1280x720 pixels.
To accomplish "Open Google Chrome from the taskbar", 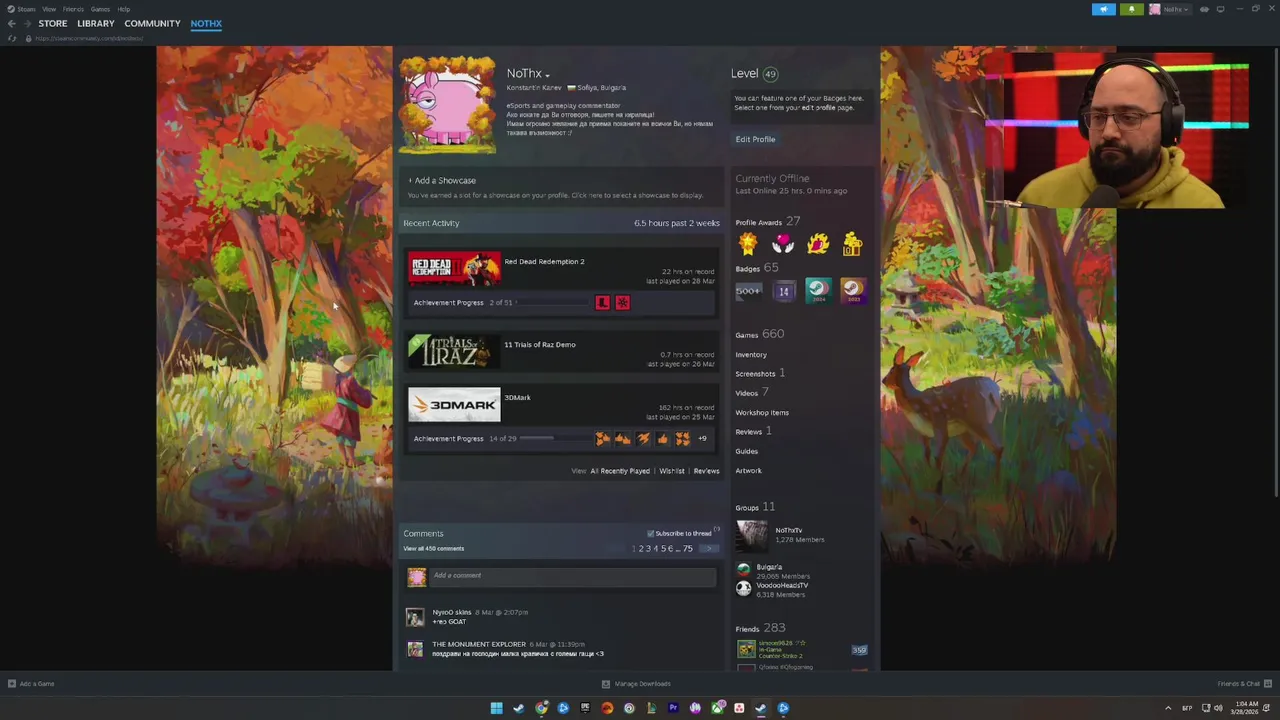I will coord(541,708).
